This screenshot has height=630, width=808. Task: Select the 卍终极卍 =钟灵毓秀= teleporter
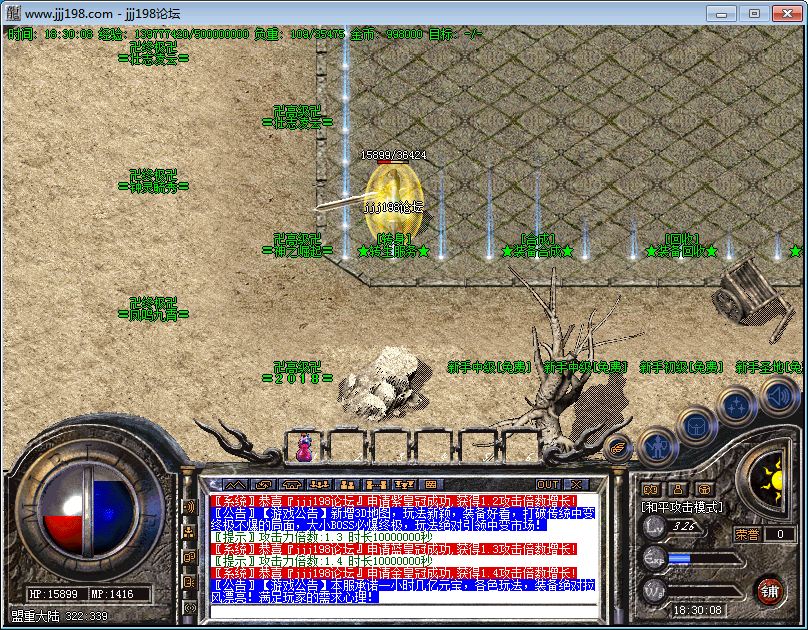pos(153,181)
